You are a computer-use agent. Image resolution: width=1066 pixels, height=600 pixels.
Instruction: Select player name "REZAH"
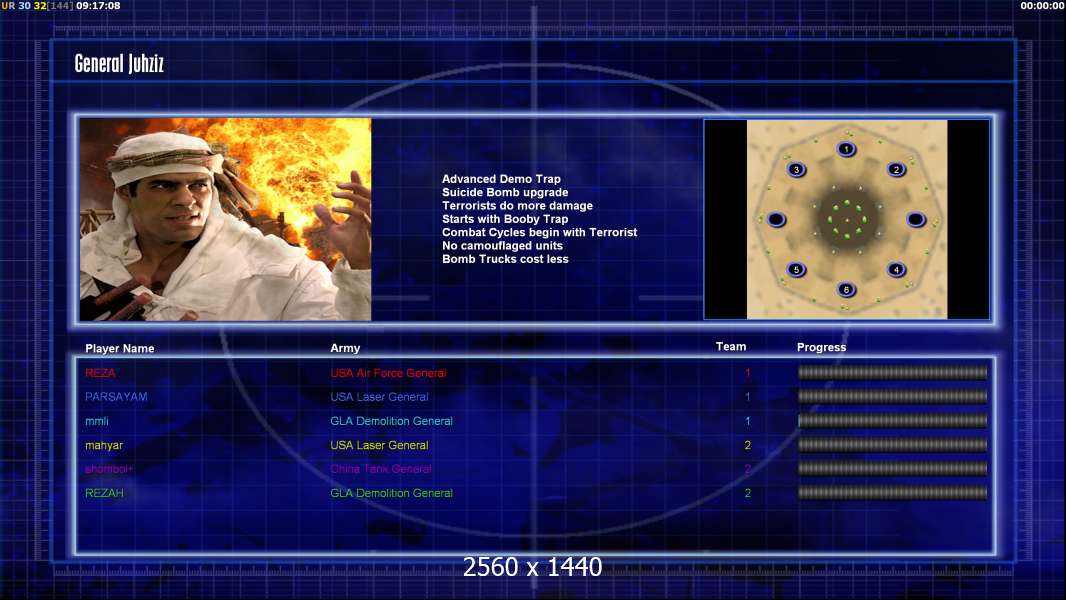(x=104, y=493)
